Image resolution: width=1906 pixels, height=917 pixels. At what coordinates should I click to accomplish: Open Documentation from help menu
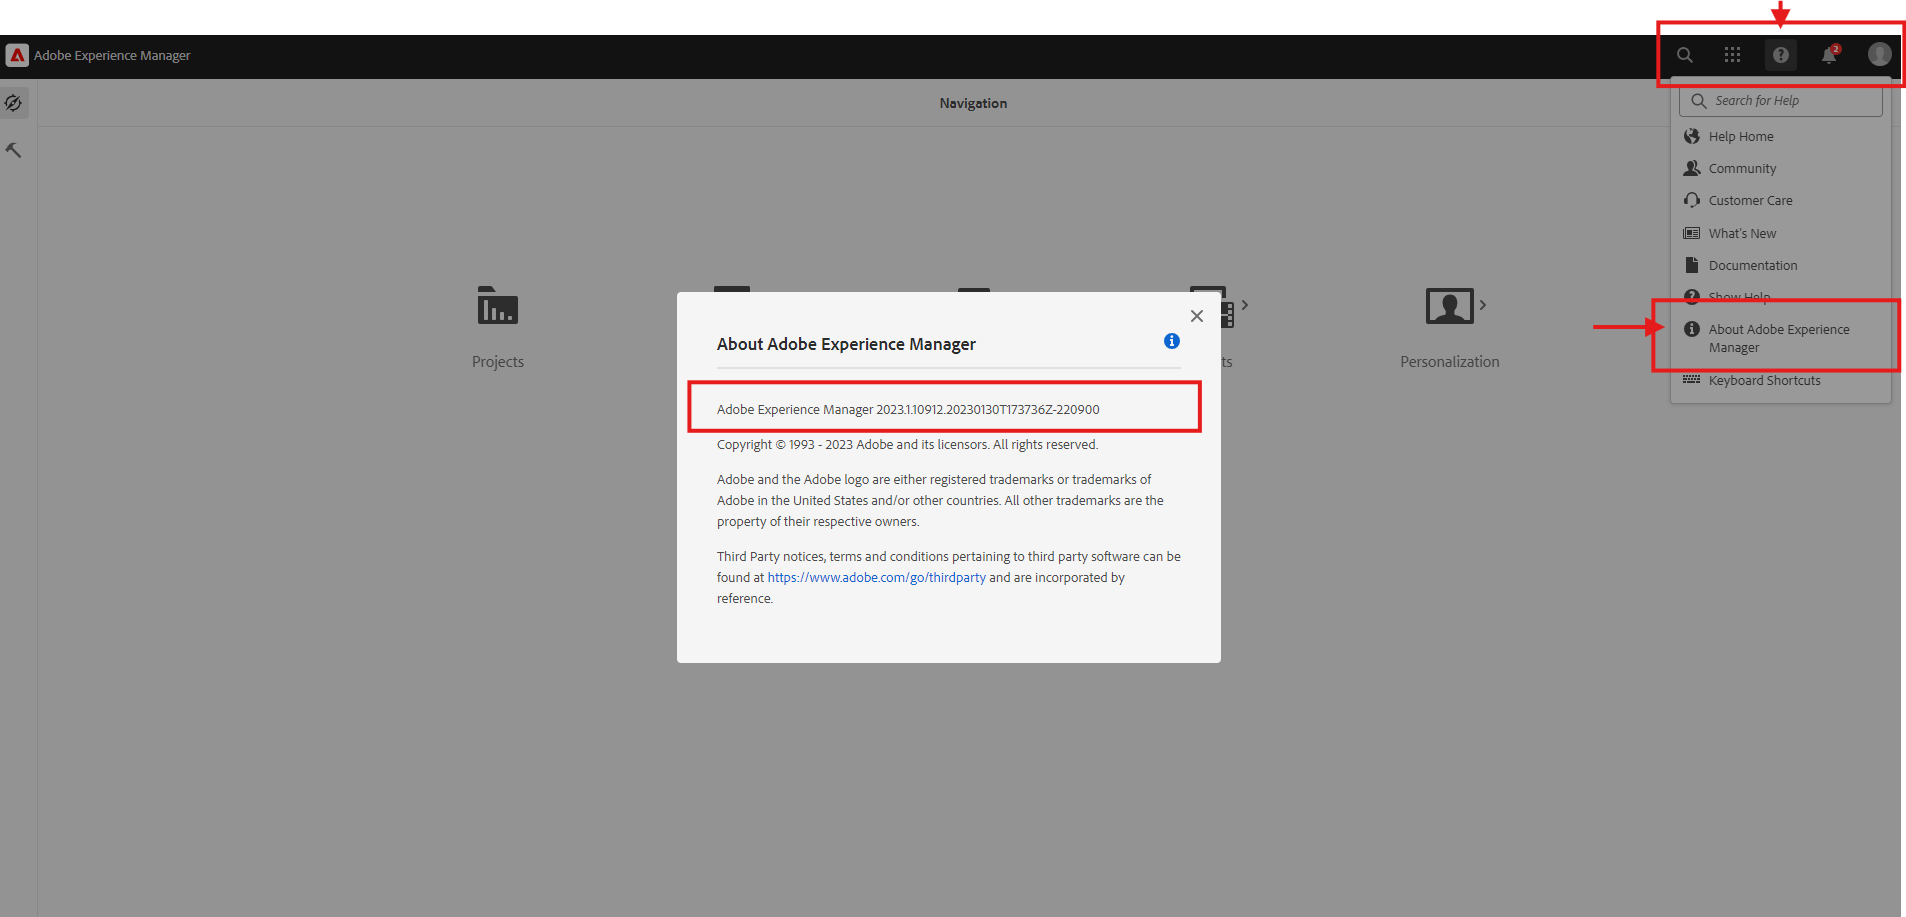tap(1752, 266)
